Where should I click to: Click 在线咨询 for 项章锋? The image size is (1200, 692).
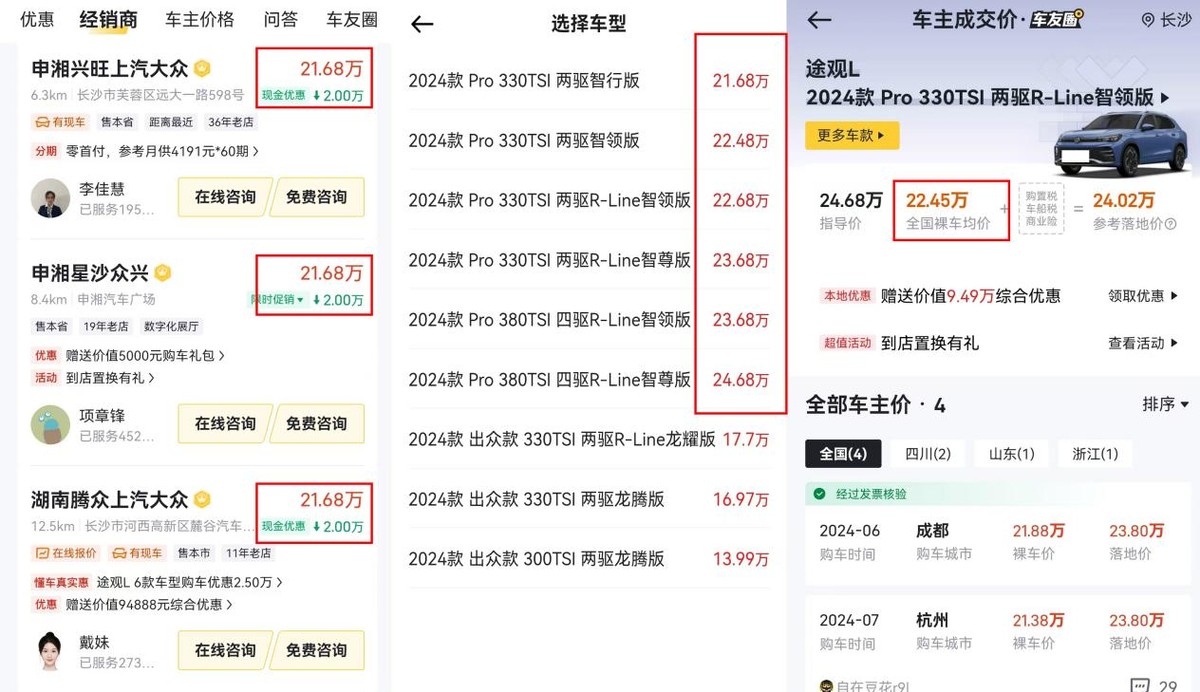225,423
